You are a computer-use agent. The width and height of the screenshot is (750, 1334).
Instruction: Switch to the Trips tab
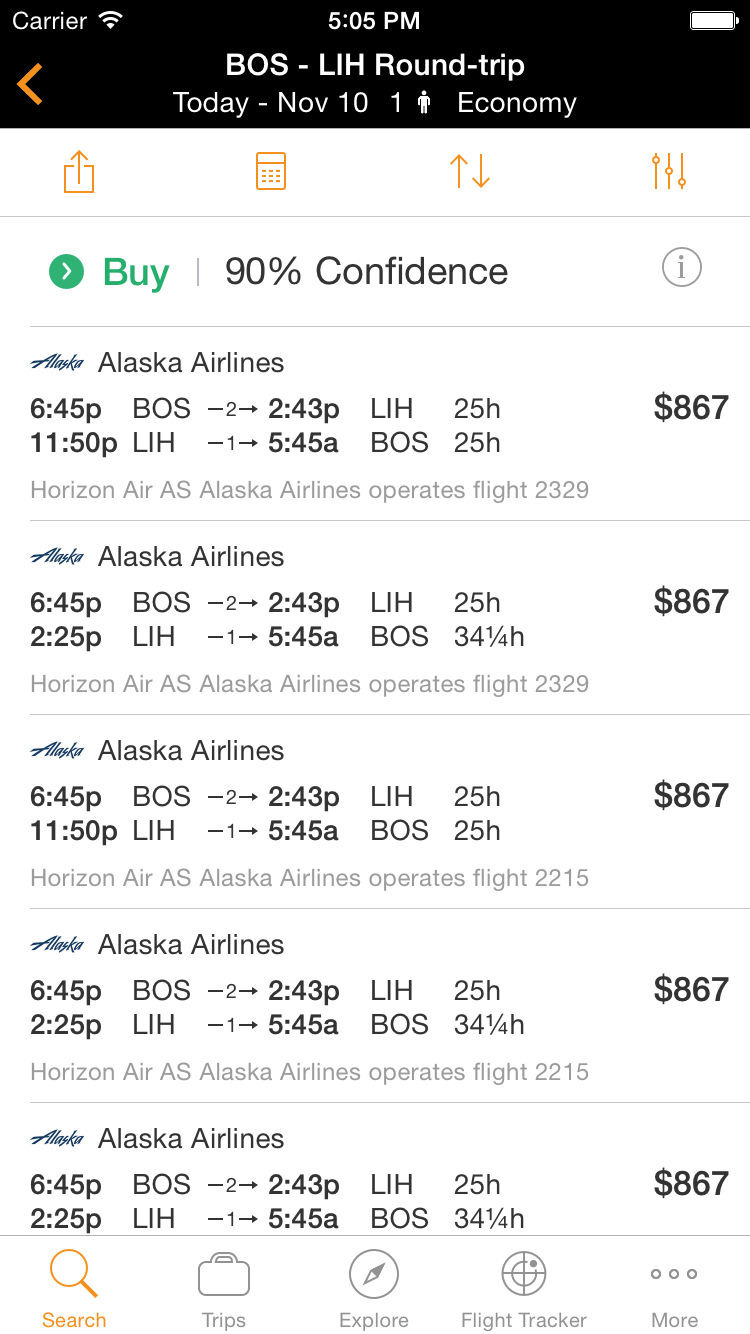pyautogui.click(x=224, y=1290)
